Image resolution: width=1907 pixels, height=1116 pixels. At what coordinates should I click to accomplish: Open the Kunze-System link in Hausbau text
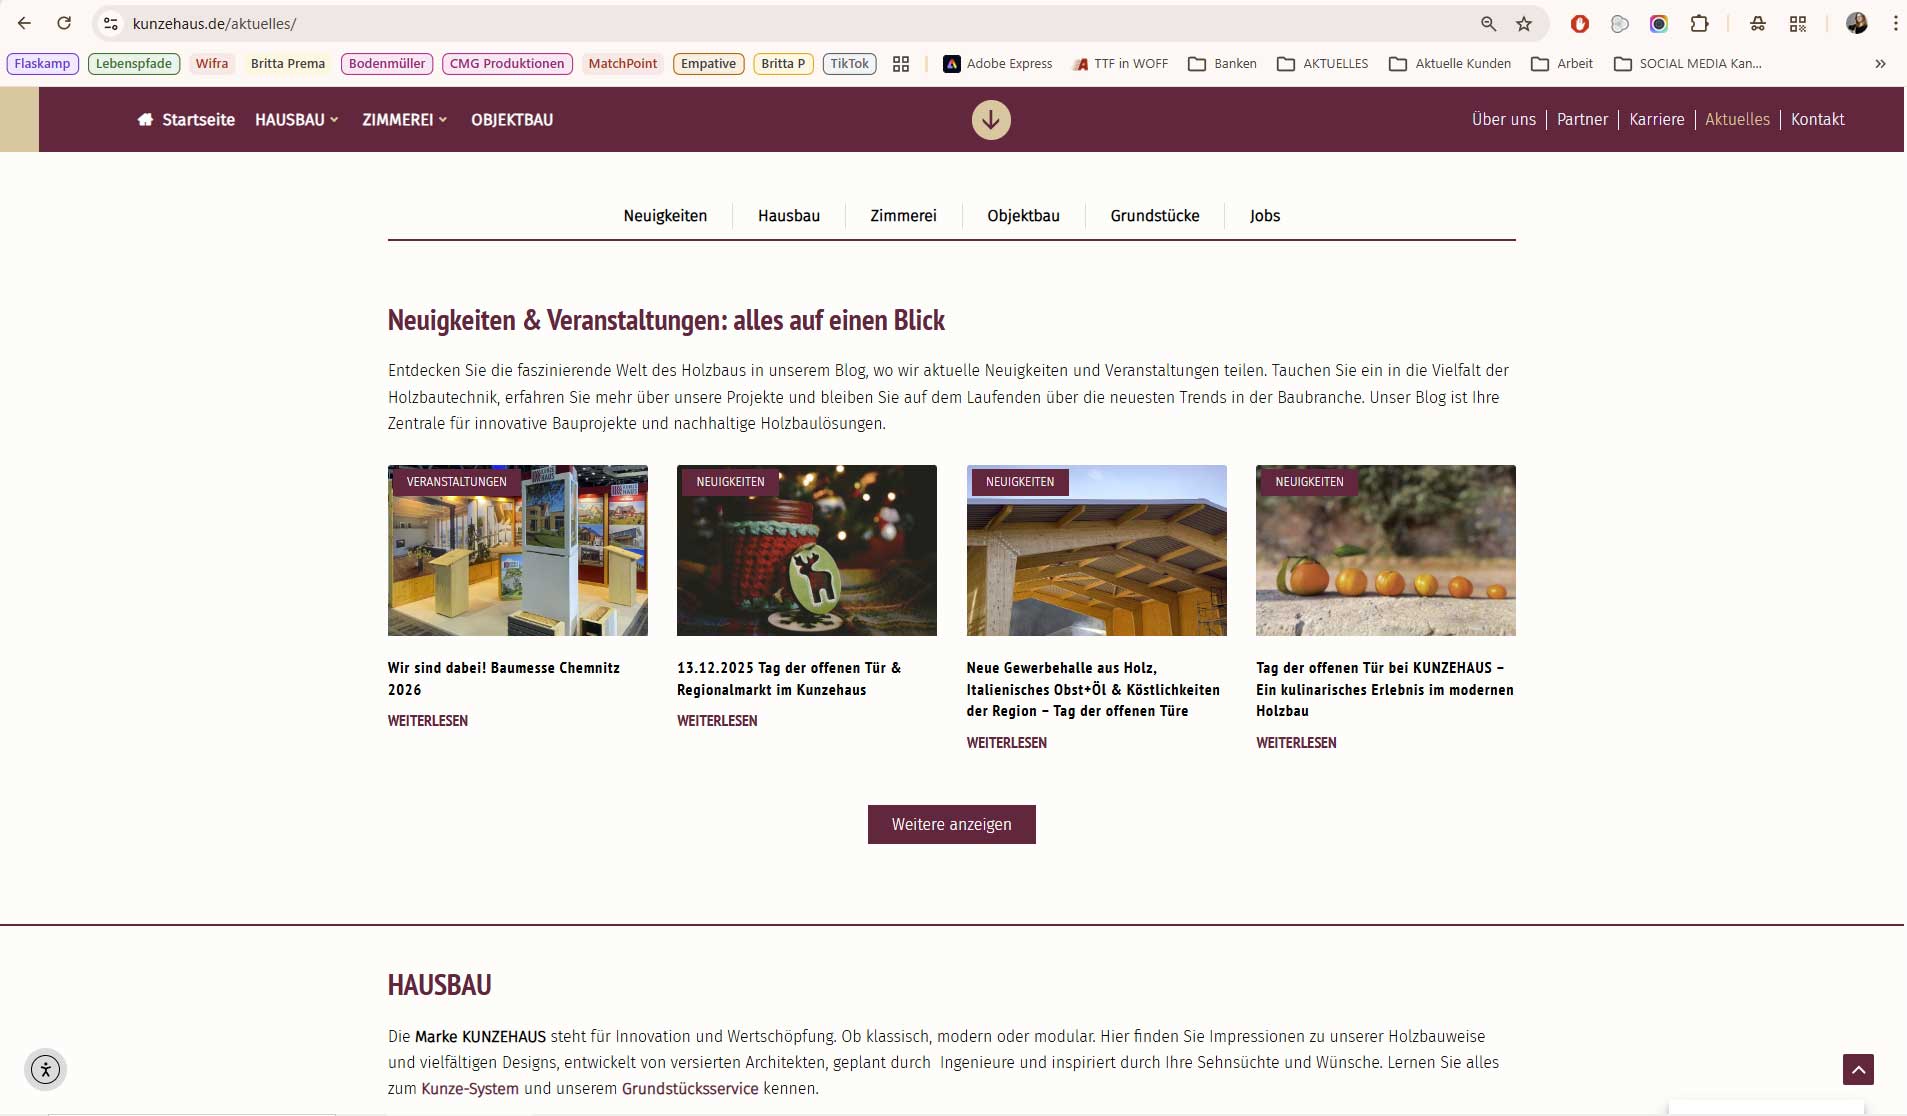470,1089
